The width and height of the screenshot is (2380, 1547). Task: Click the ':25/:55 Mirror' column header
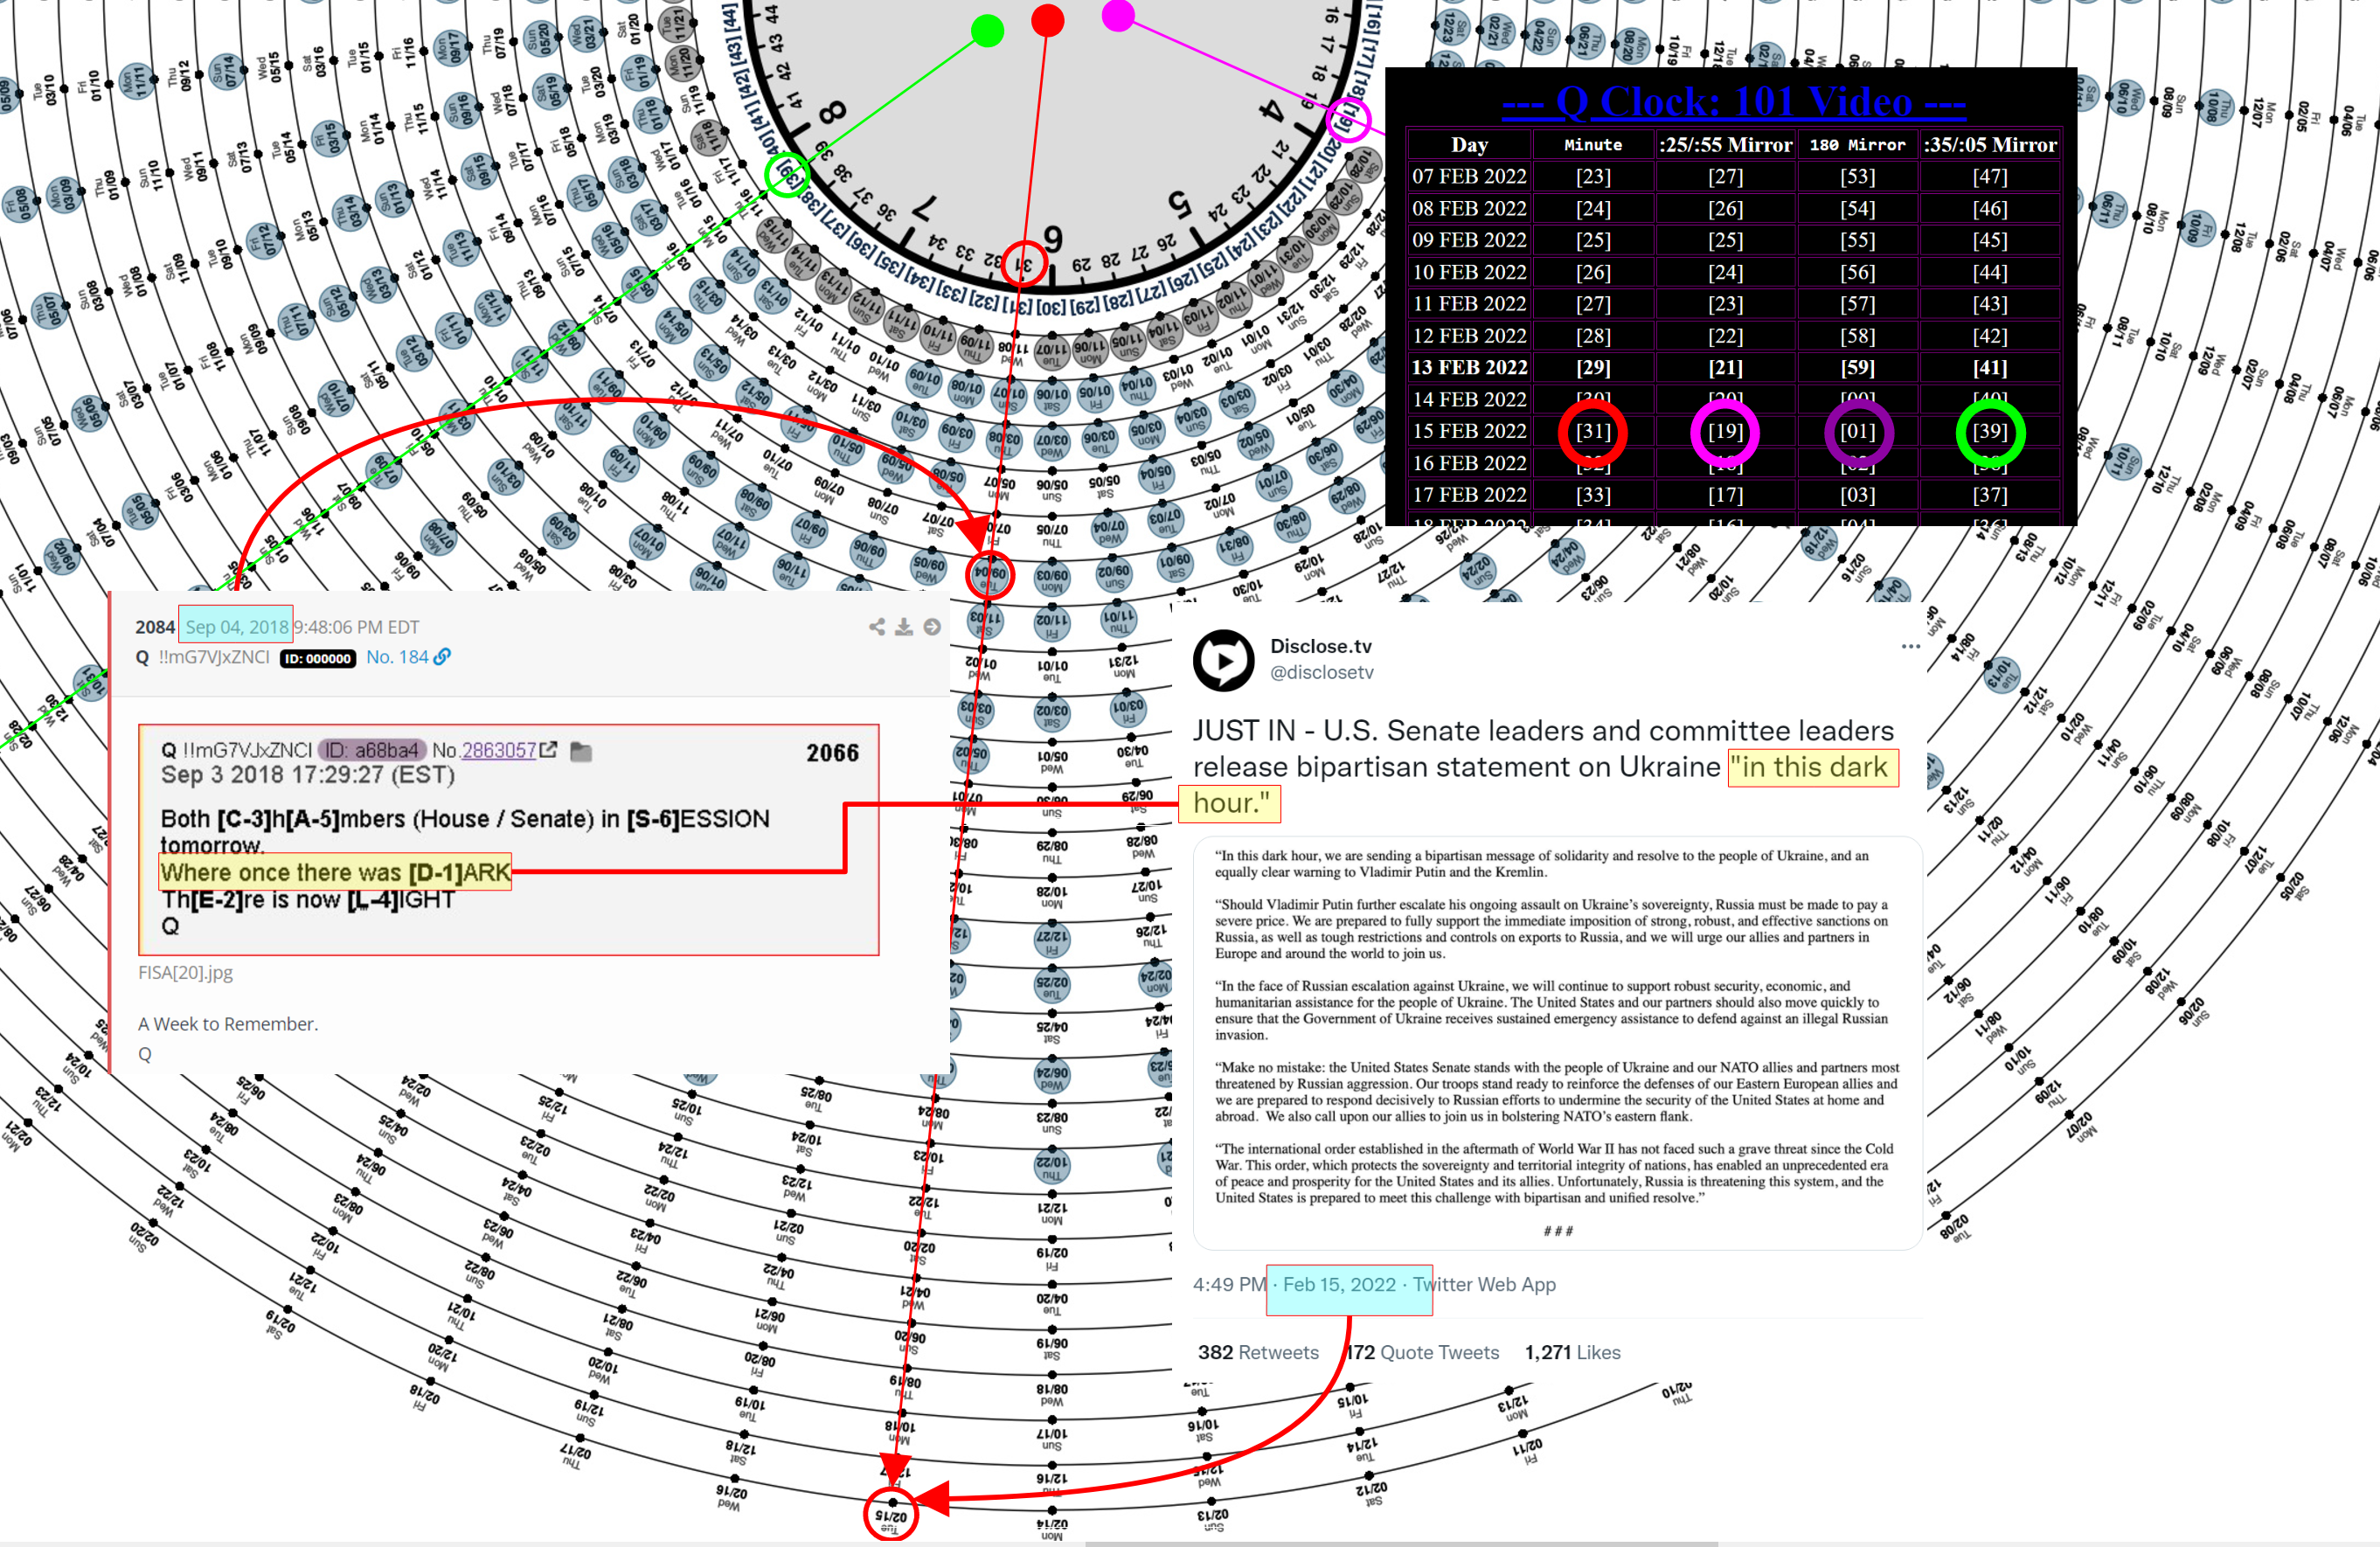tap(1725, 145)
